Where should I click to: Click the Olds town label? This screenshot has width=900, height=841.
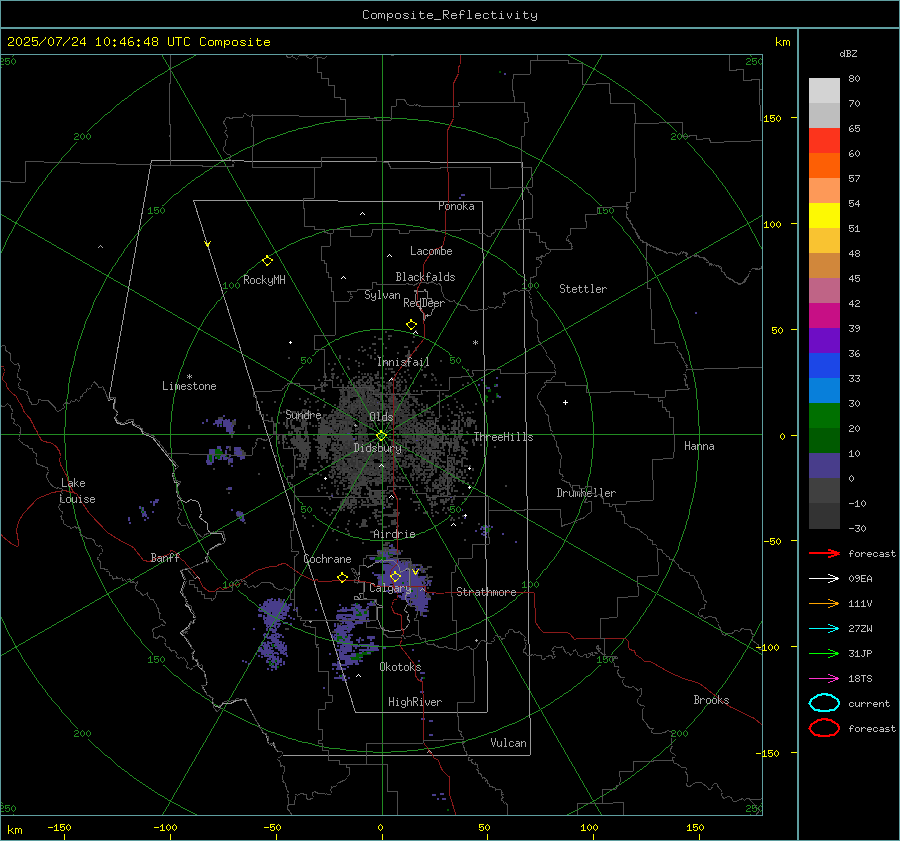coord(381,417)
